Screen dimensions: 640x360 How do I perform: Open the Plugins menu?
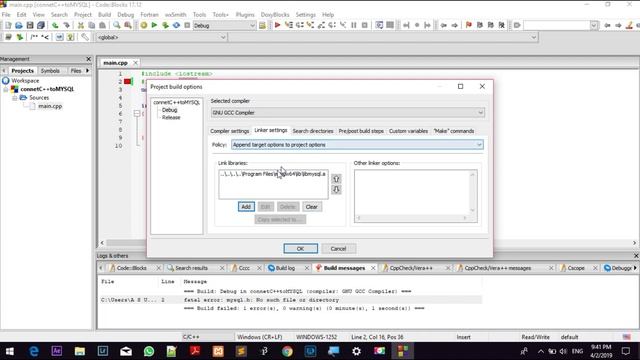click(245, 15)
